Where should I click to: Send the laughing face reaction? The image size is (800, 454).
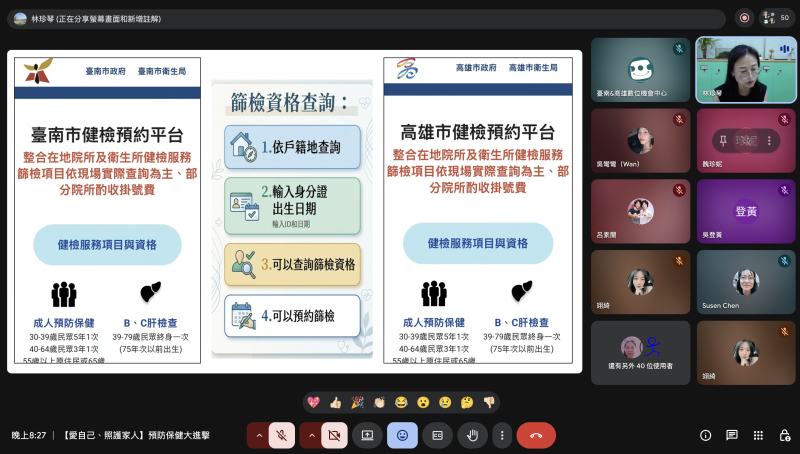(x=401, y=402)
